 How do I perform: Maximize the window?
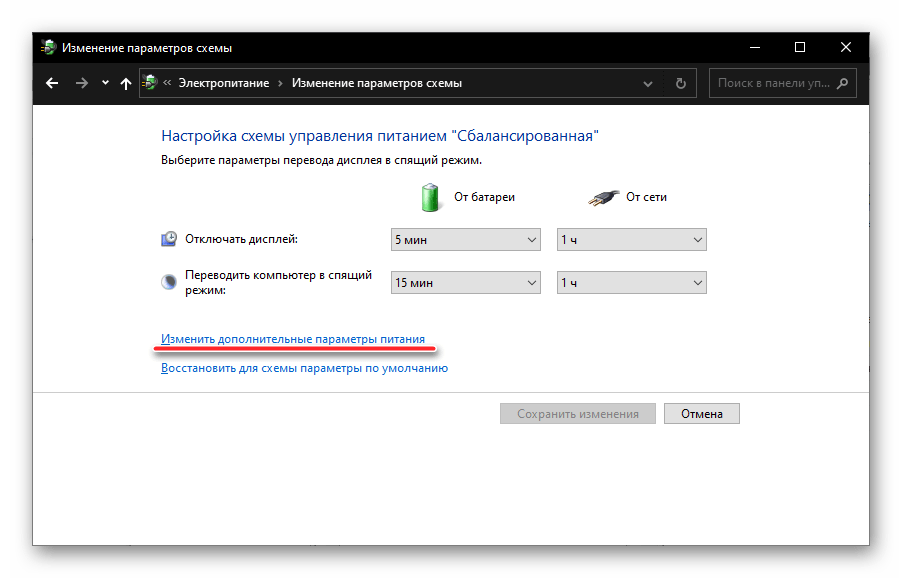[x=800, y=47]
